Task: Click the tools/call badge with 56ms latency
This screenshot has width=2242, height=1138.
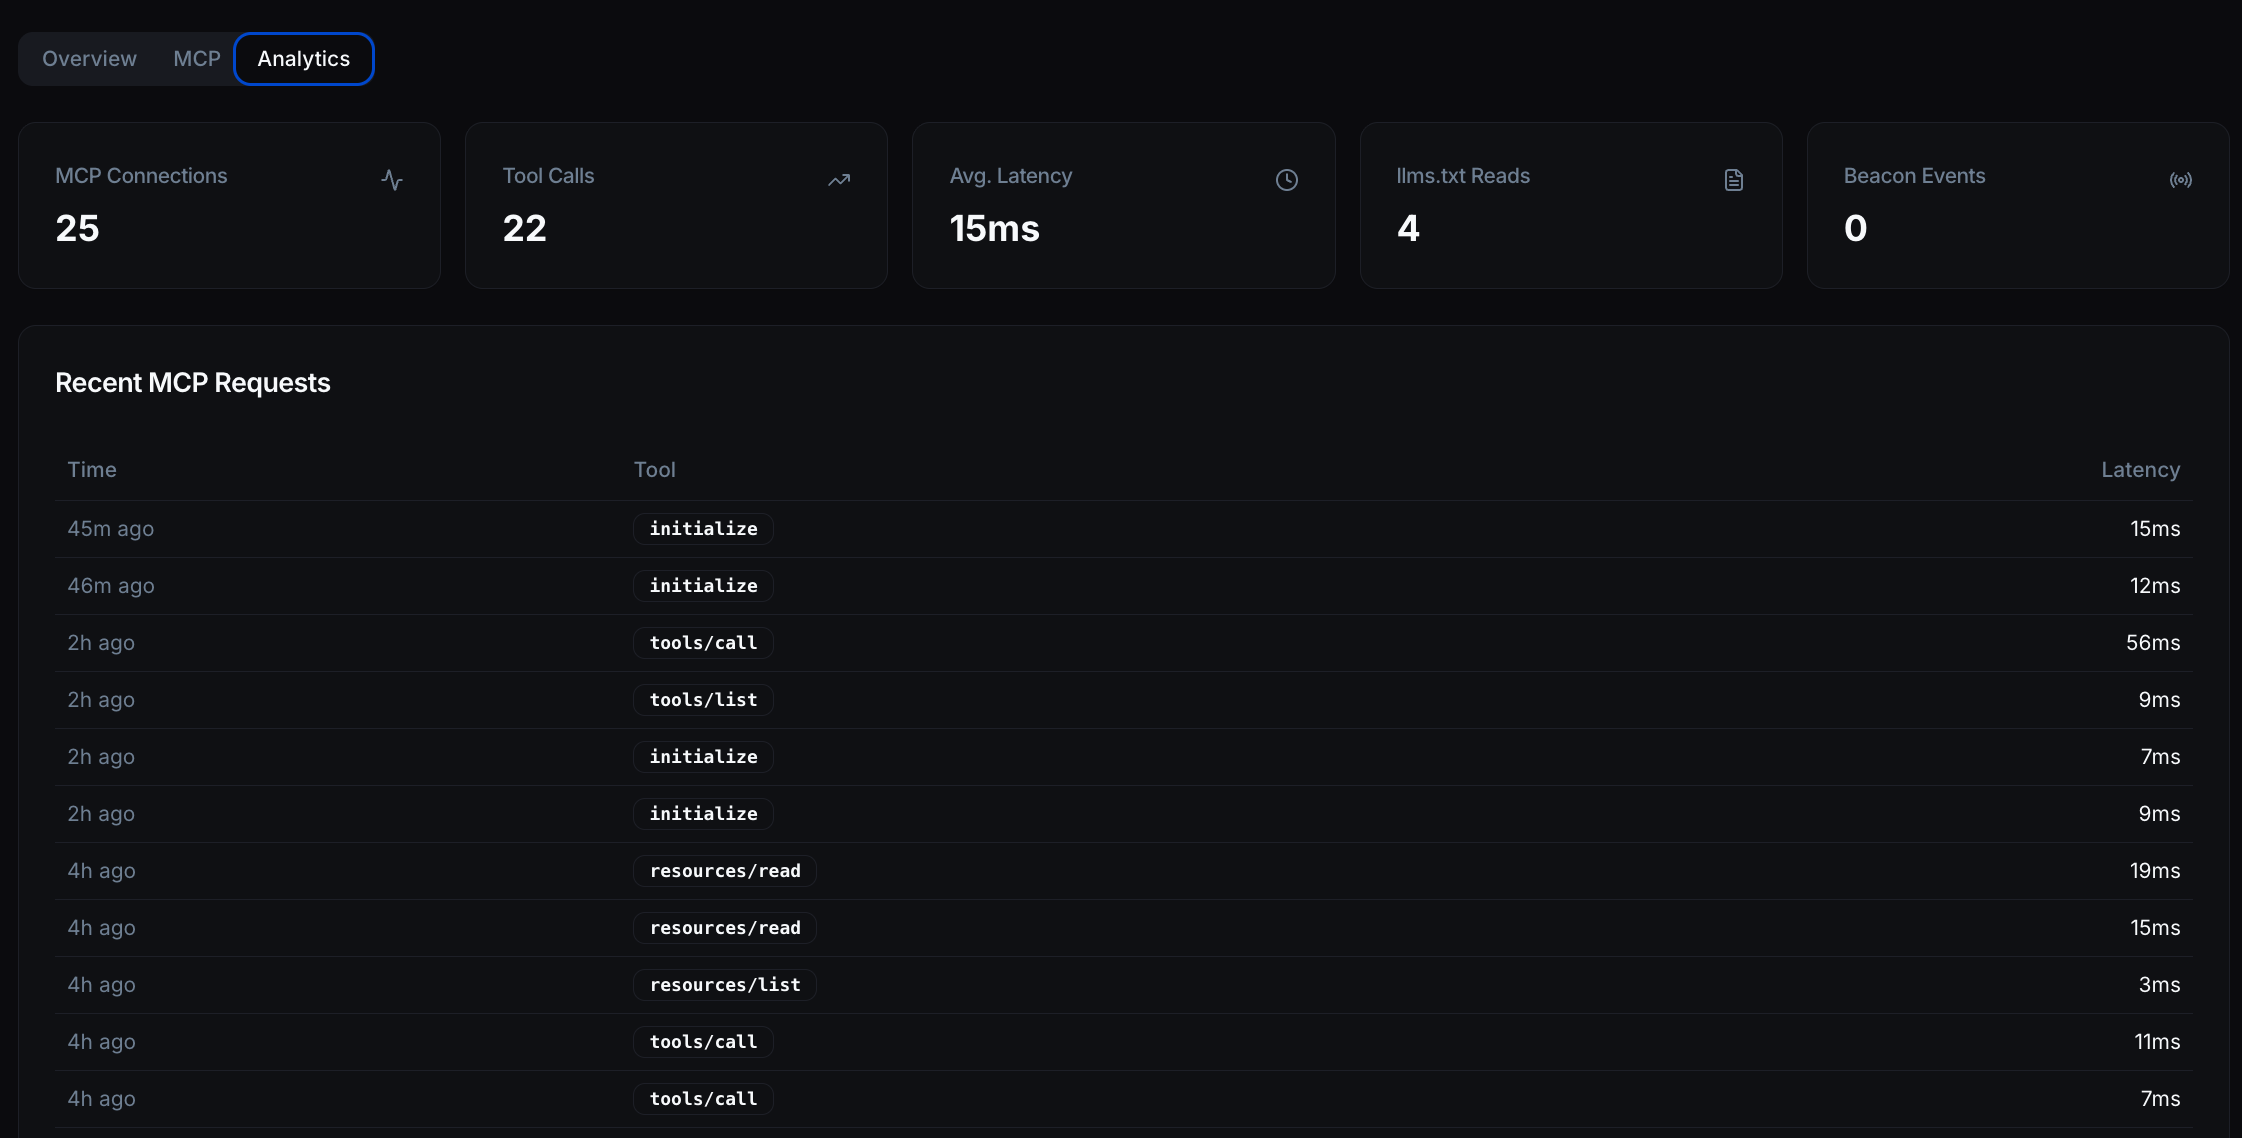Action: (703, 642)
